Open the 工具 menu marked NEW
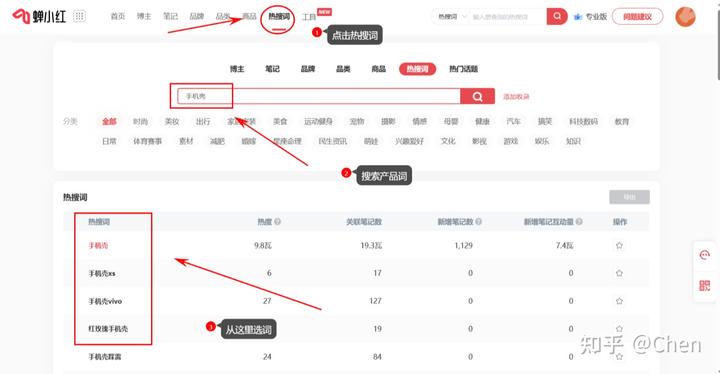Image resolution: width=720 pixels, height=374 pixels. pyautogui.click(x=309, y=17)
